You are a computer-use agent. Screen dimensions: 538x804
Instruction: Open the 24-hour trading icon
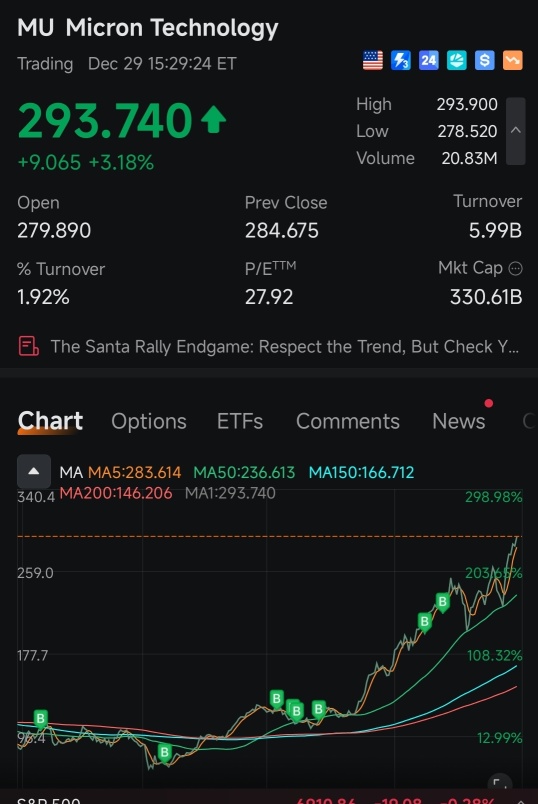(429, 61)
